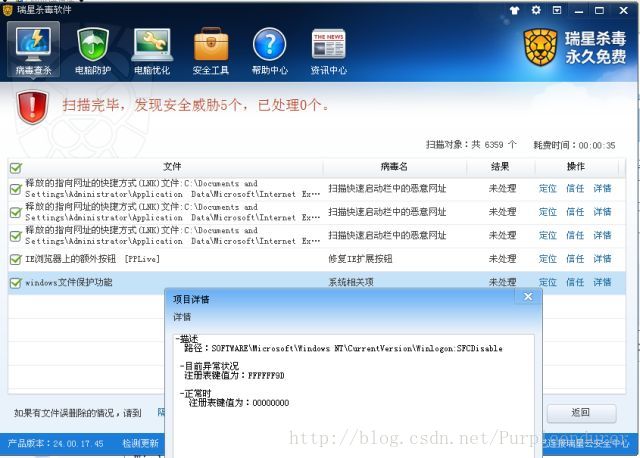Click the 文件 column header
The image size is (640, 458).
click(172, 167)
